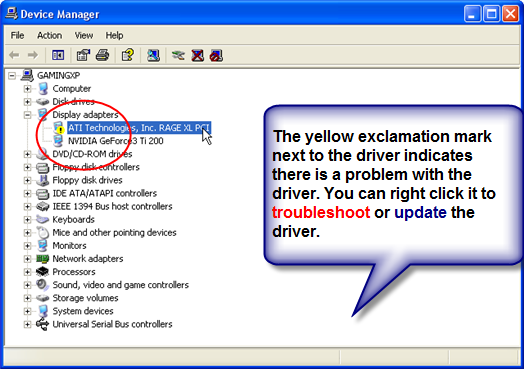The image size is (524, 369).
Task: Select the Computer label
Action: (x=72, y=89)
